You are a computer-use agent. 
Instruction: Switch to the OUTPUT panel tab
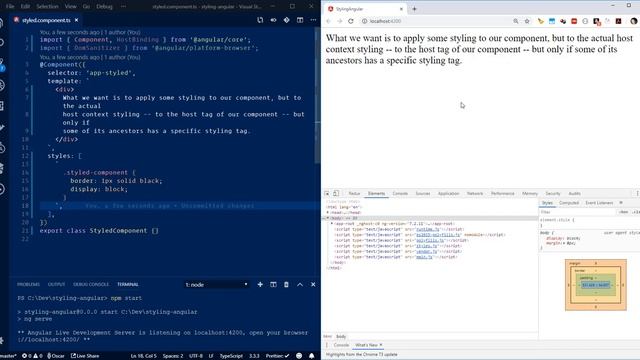click(56, 284)
